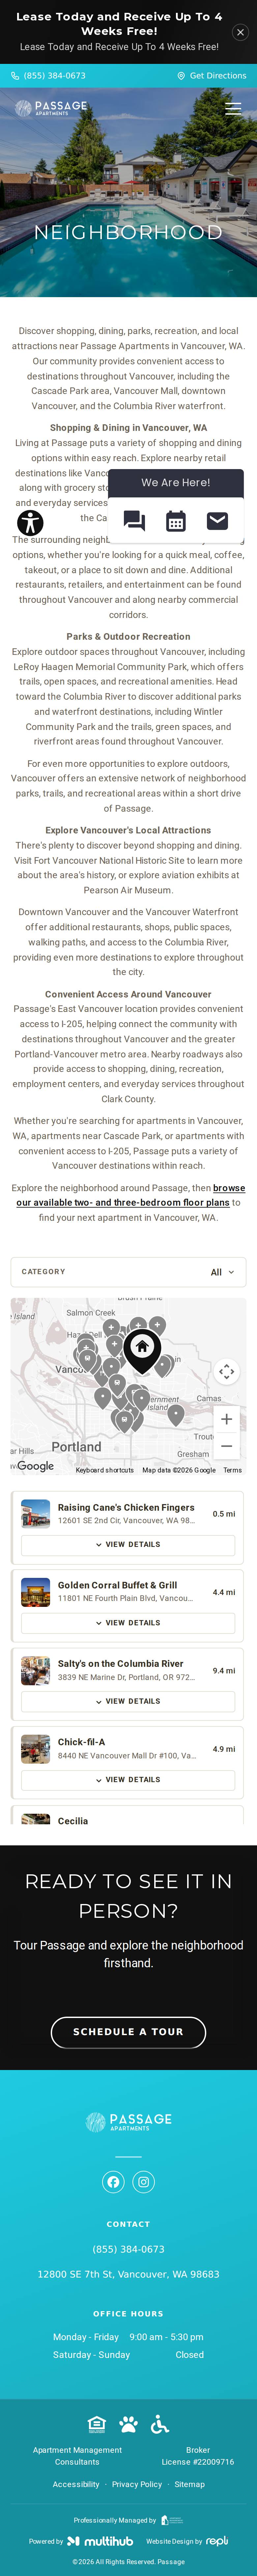Screen dimensions: 257x2576
Task: Open the Privacy Policy footer link
Action: point(137,2484)
